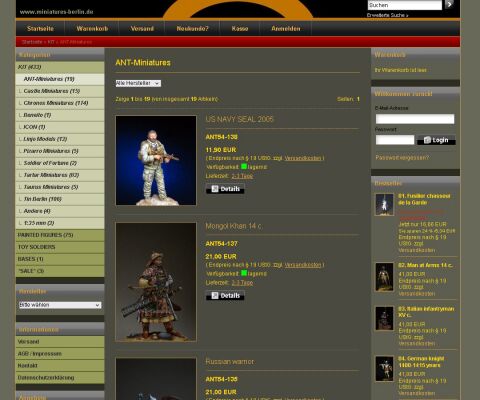Open 02. Man at Arms 14 c. link
Screen dimensions: 480x400
tap(425, 265)
